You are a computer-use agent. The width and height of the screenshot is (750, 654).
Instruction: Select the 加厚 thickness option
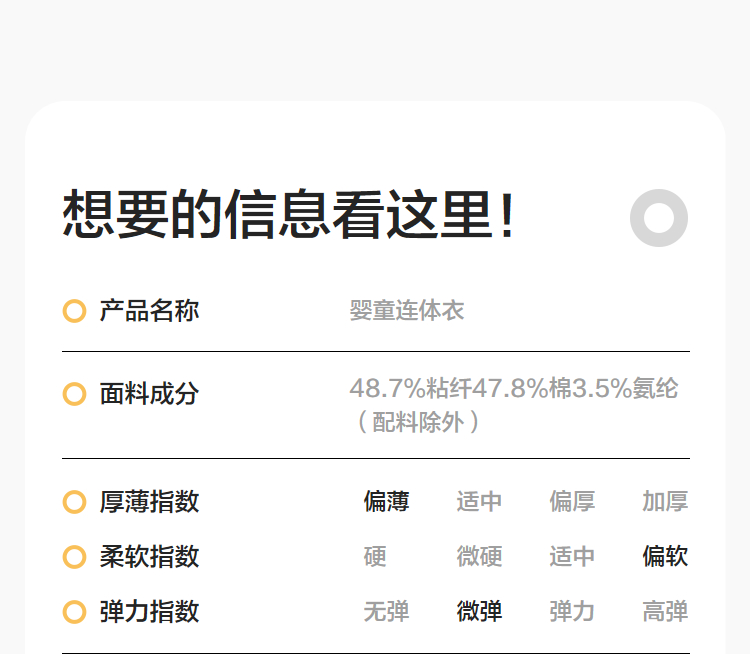point(665,501)
